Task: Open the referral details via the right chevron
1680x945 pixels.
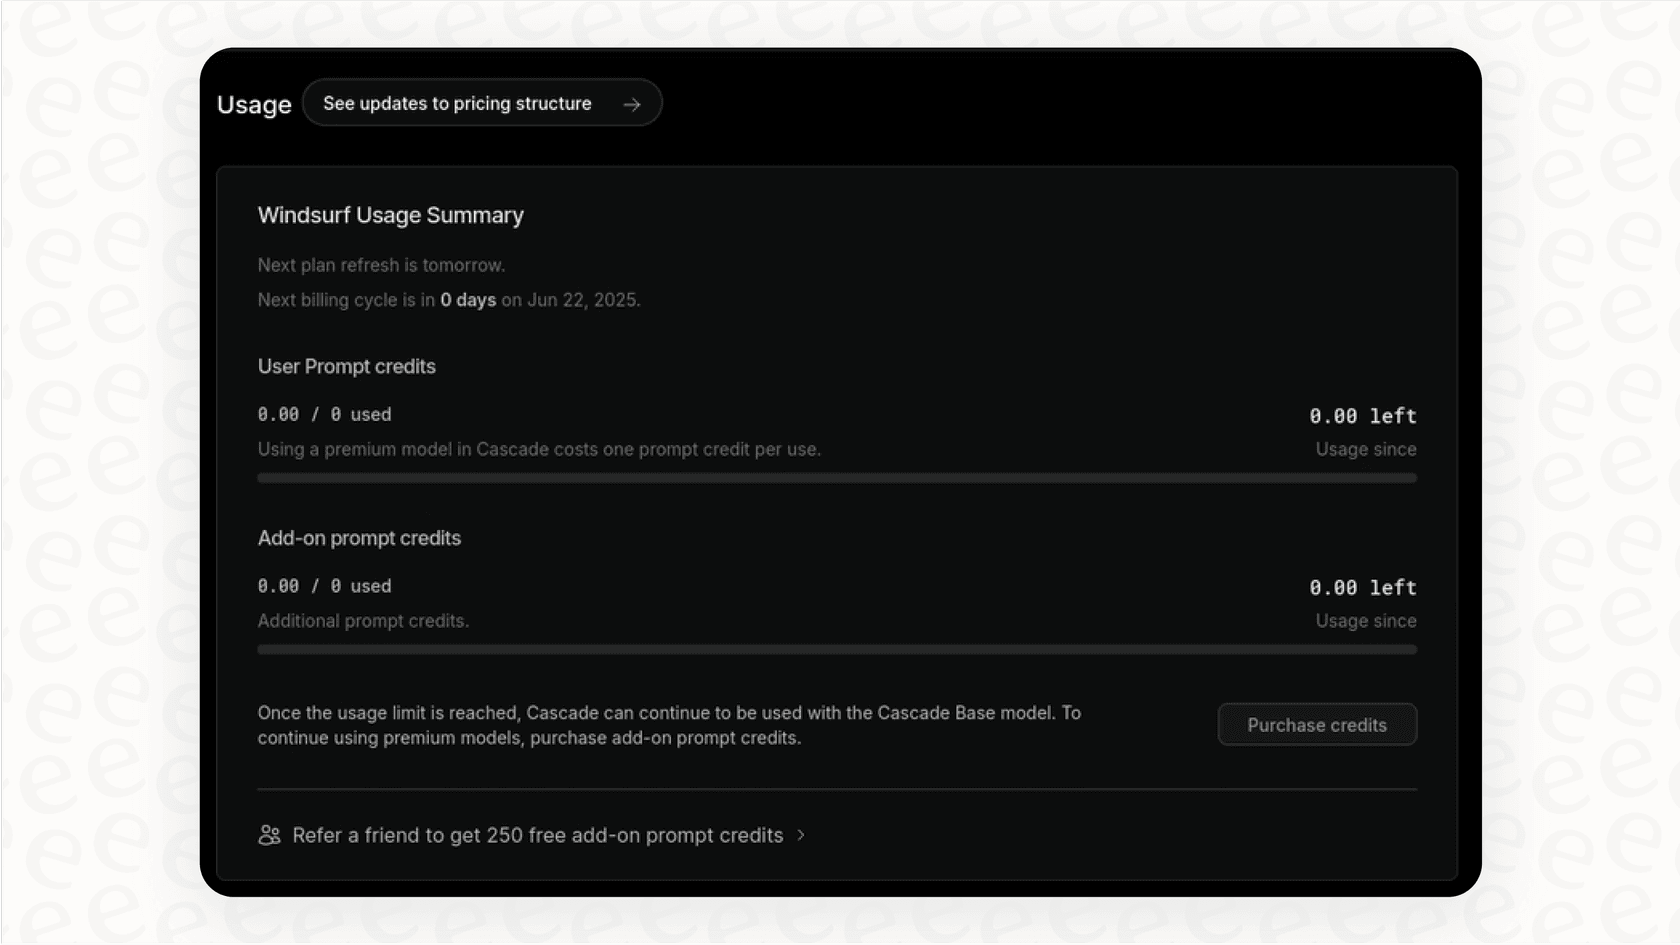Action: tap(801, 835)
